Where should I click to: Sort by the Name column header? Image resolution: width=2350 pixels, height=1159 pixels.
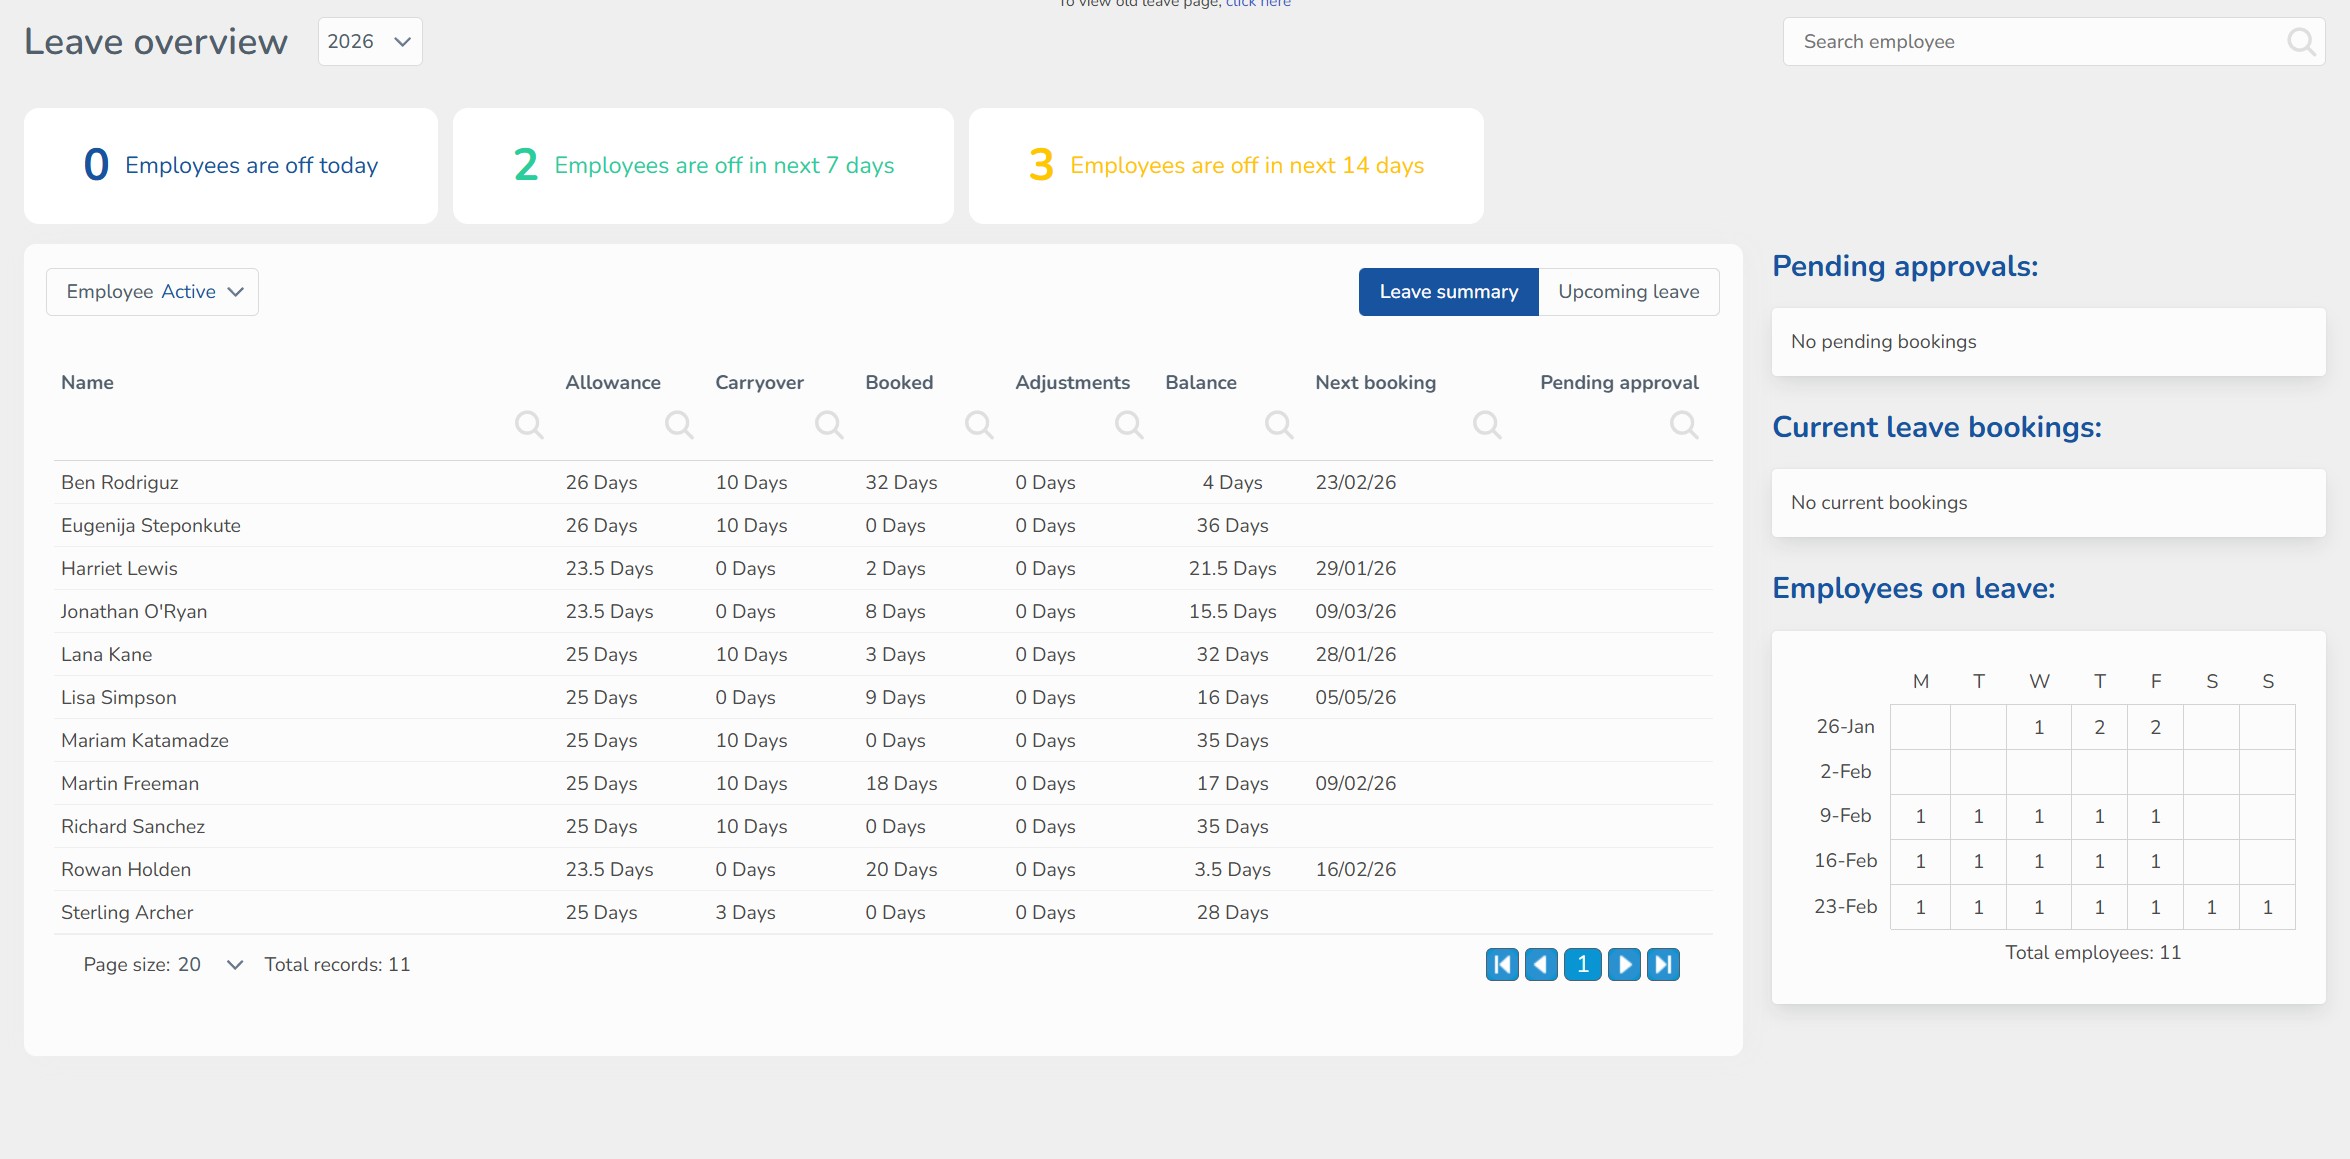coord(87,383)
